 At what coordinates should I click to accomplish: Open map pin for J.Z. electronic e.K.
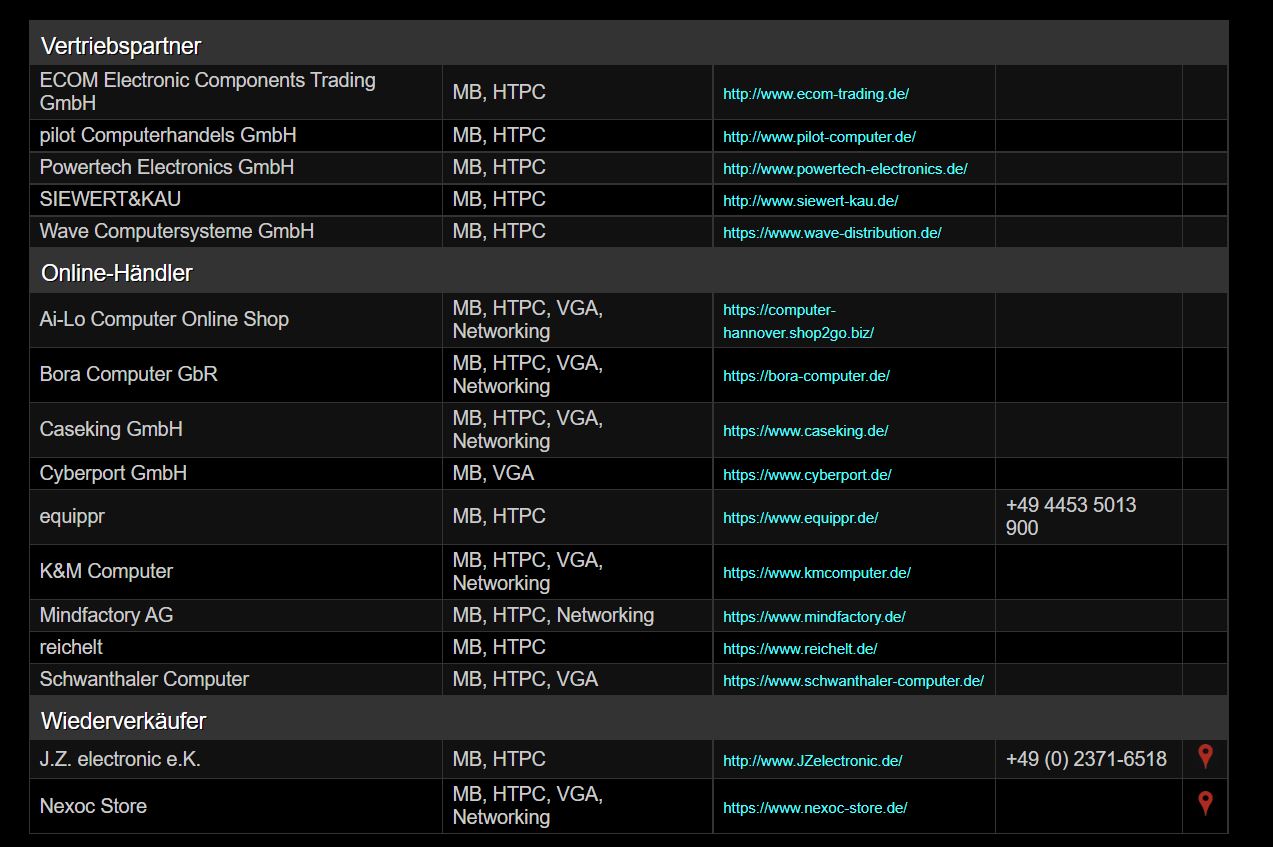click(x=1205, y=757)
